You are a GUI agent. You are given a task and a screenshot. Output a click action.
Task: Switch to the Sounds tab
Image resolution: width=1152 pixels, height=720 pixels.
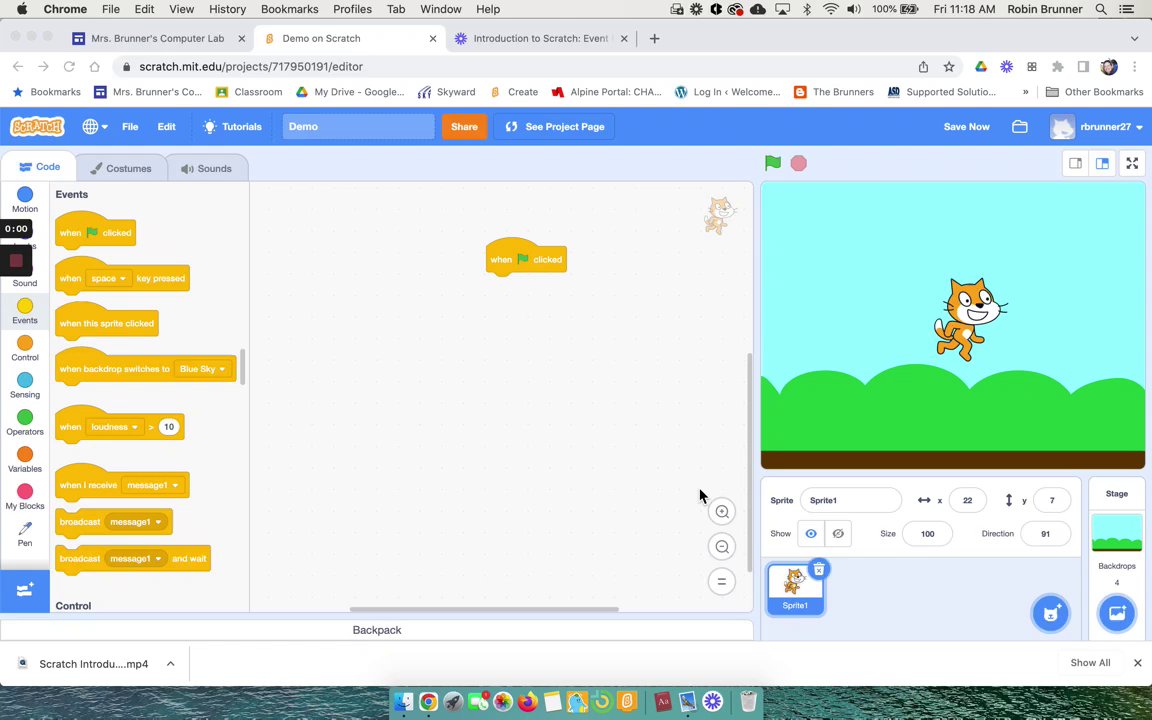pos(206,168)
